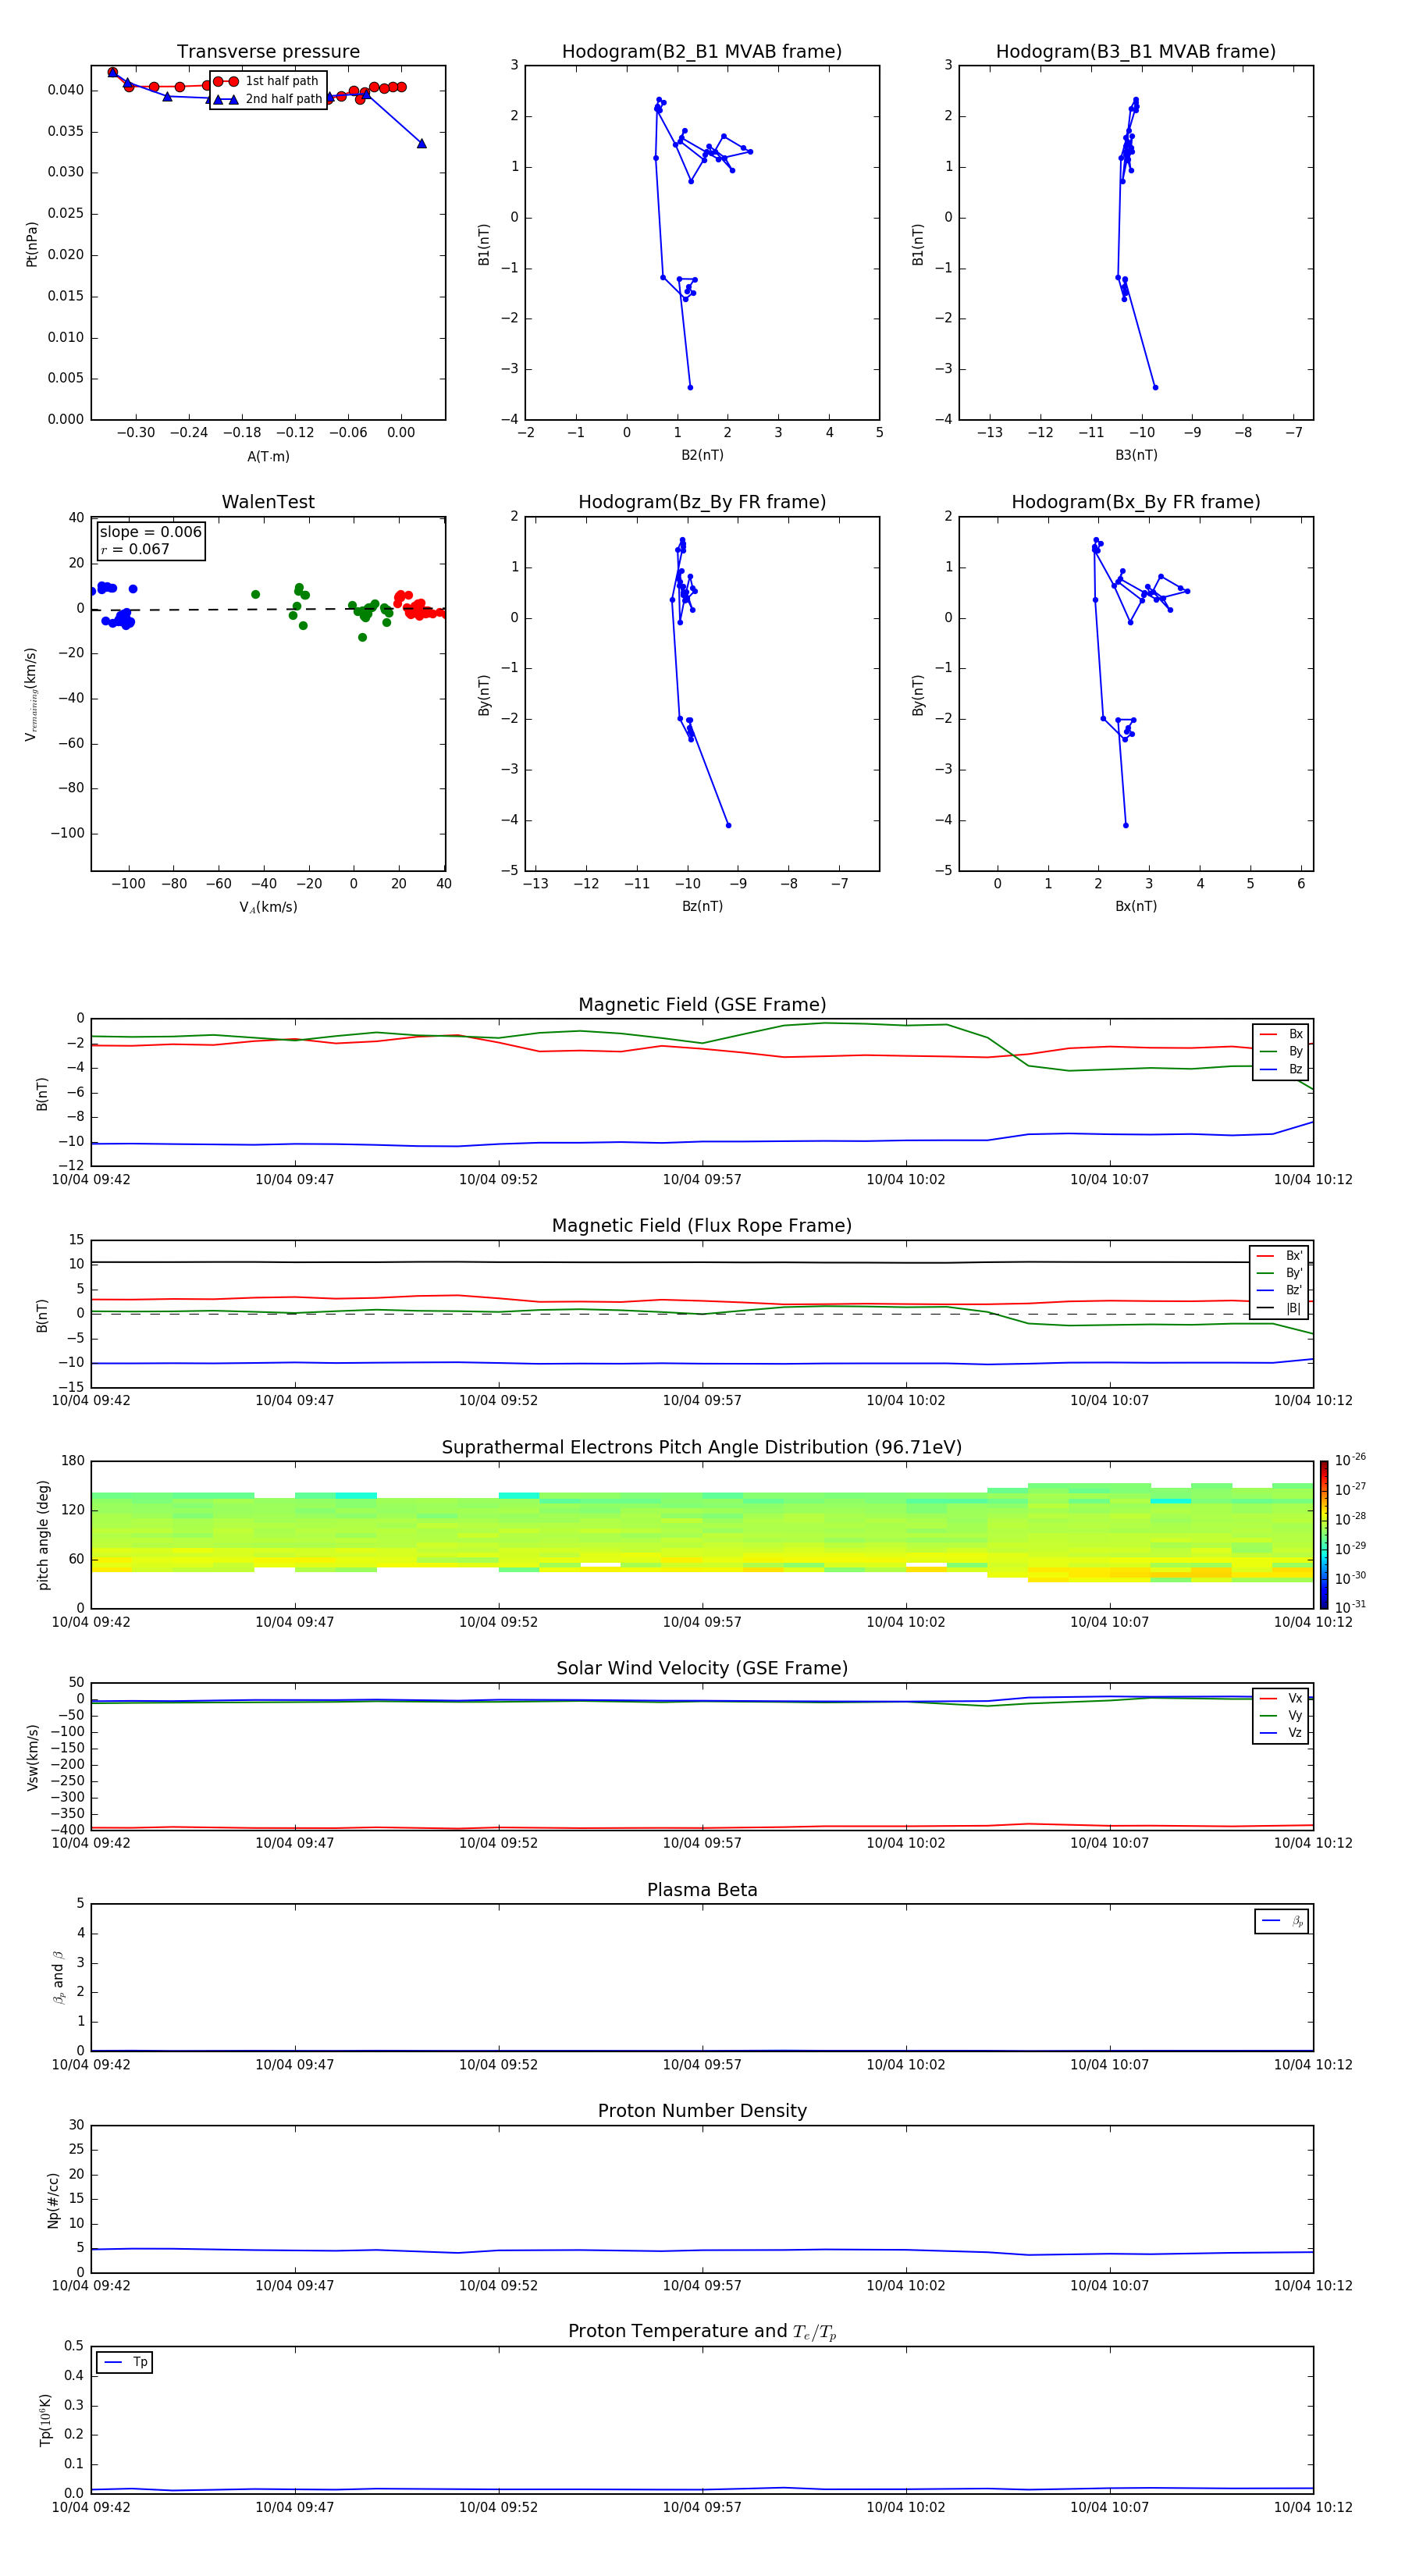This screenshot has height=2576, width=1405.
Task: Select the "Hodogram(Bx_By FR frame)" title
Action: (x=1136, y=502)
